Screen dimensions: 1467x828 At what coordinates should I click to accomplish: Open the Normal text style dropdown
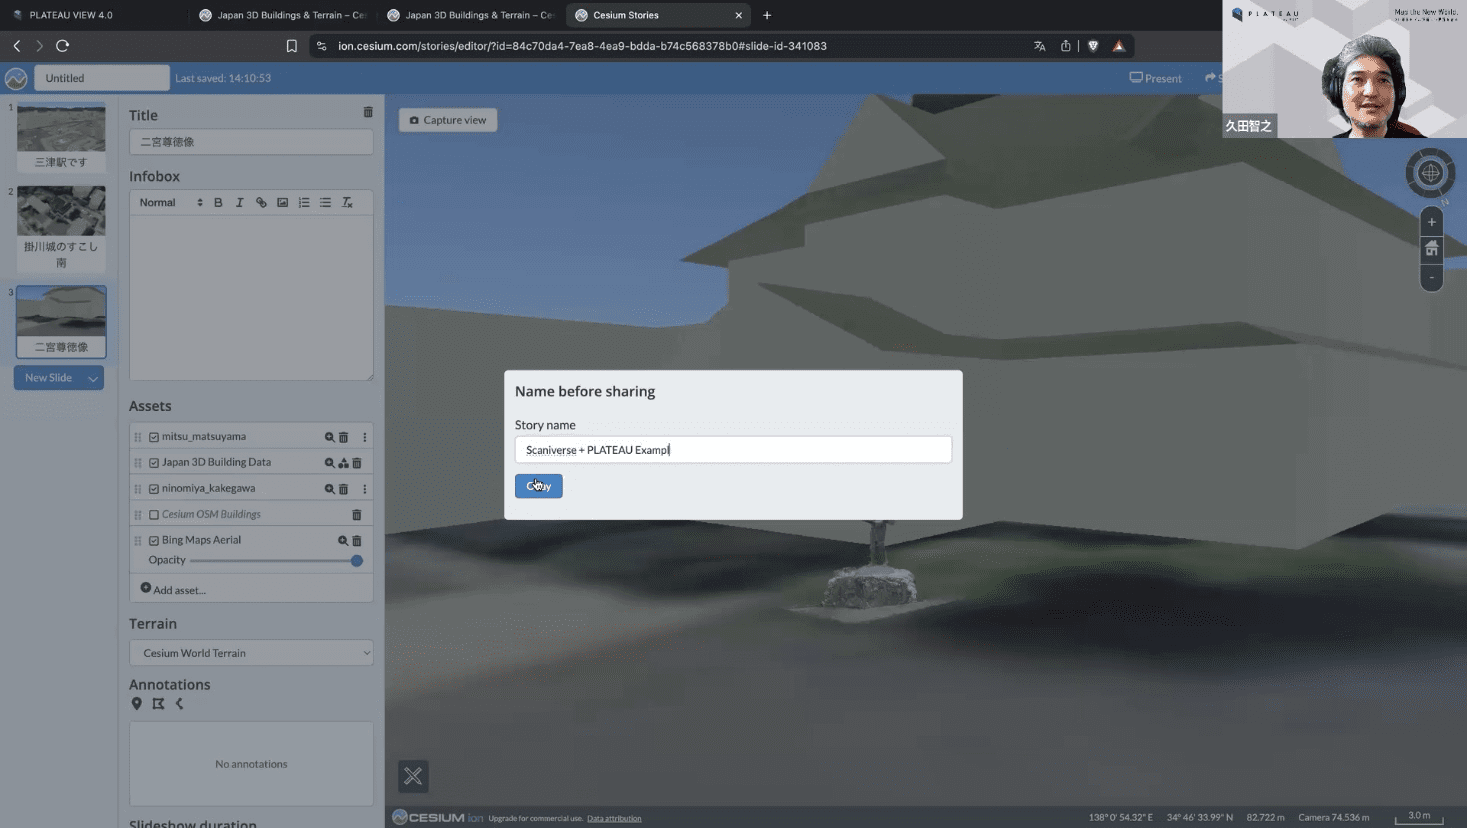pyautogui.click(x=170, y=203)
